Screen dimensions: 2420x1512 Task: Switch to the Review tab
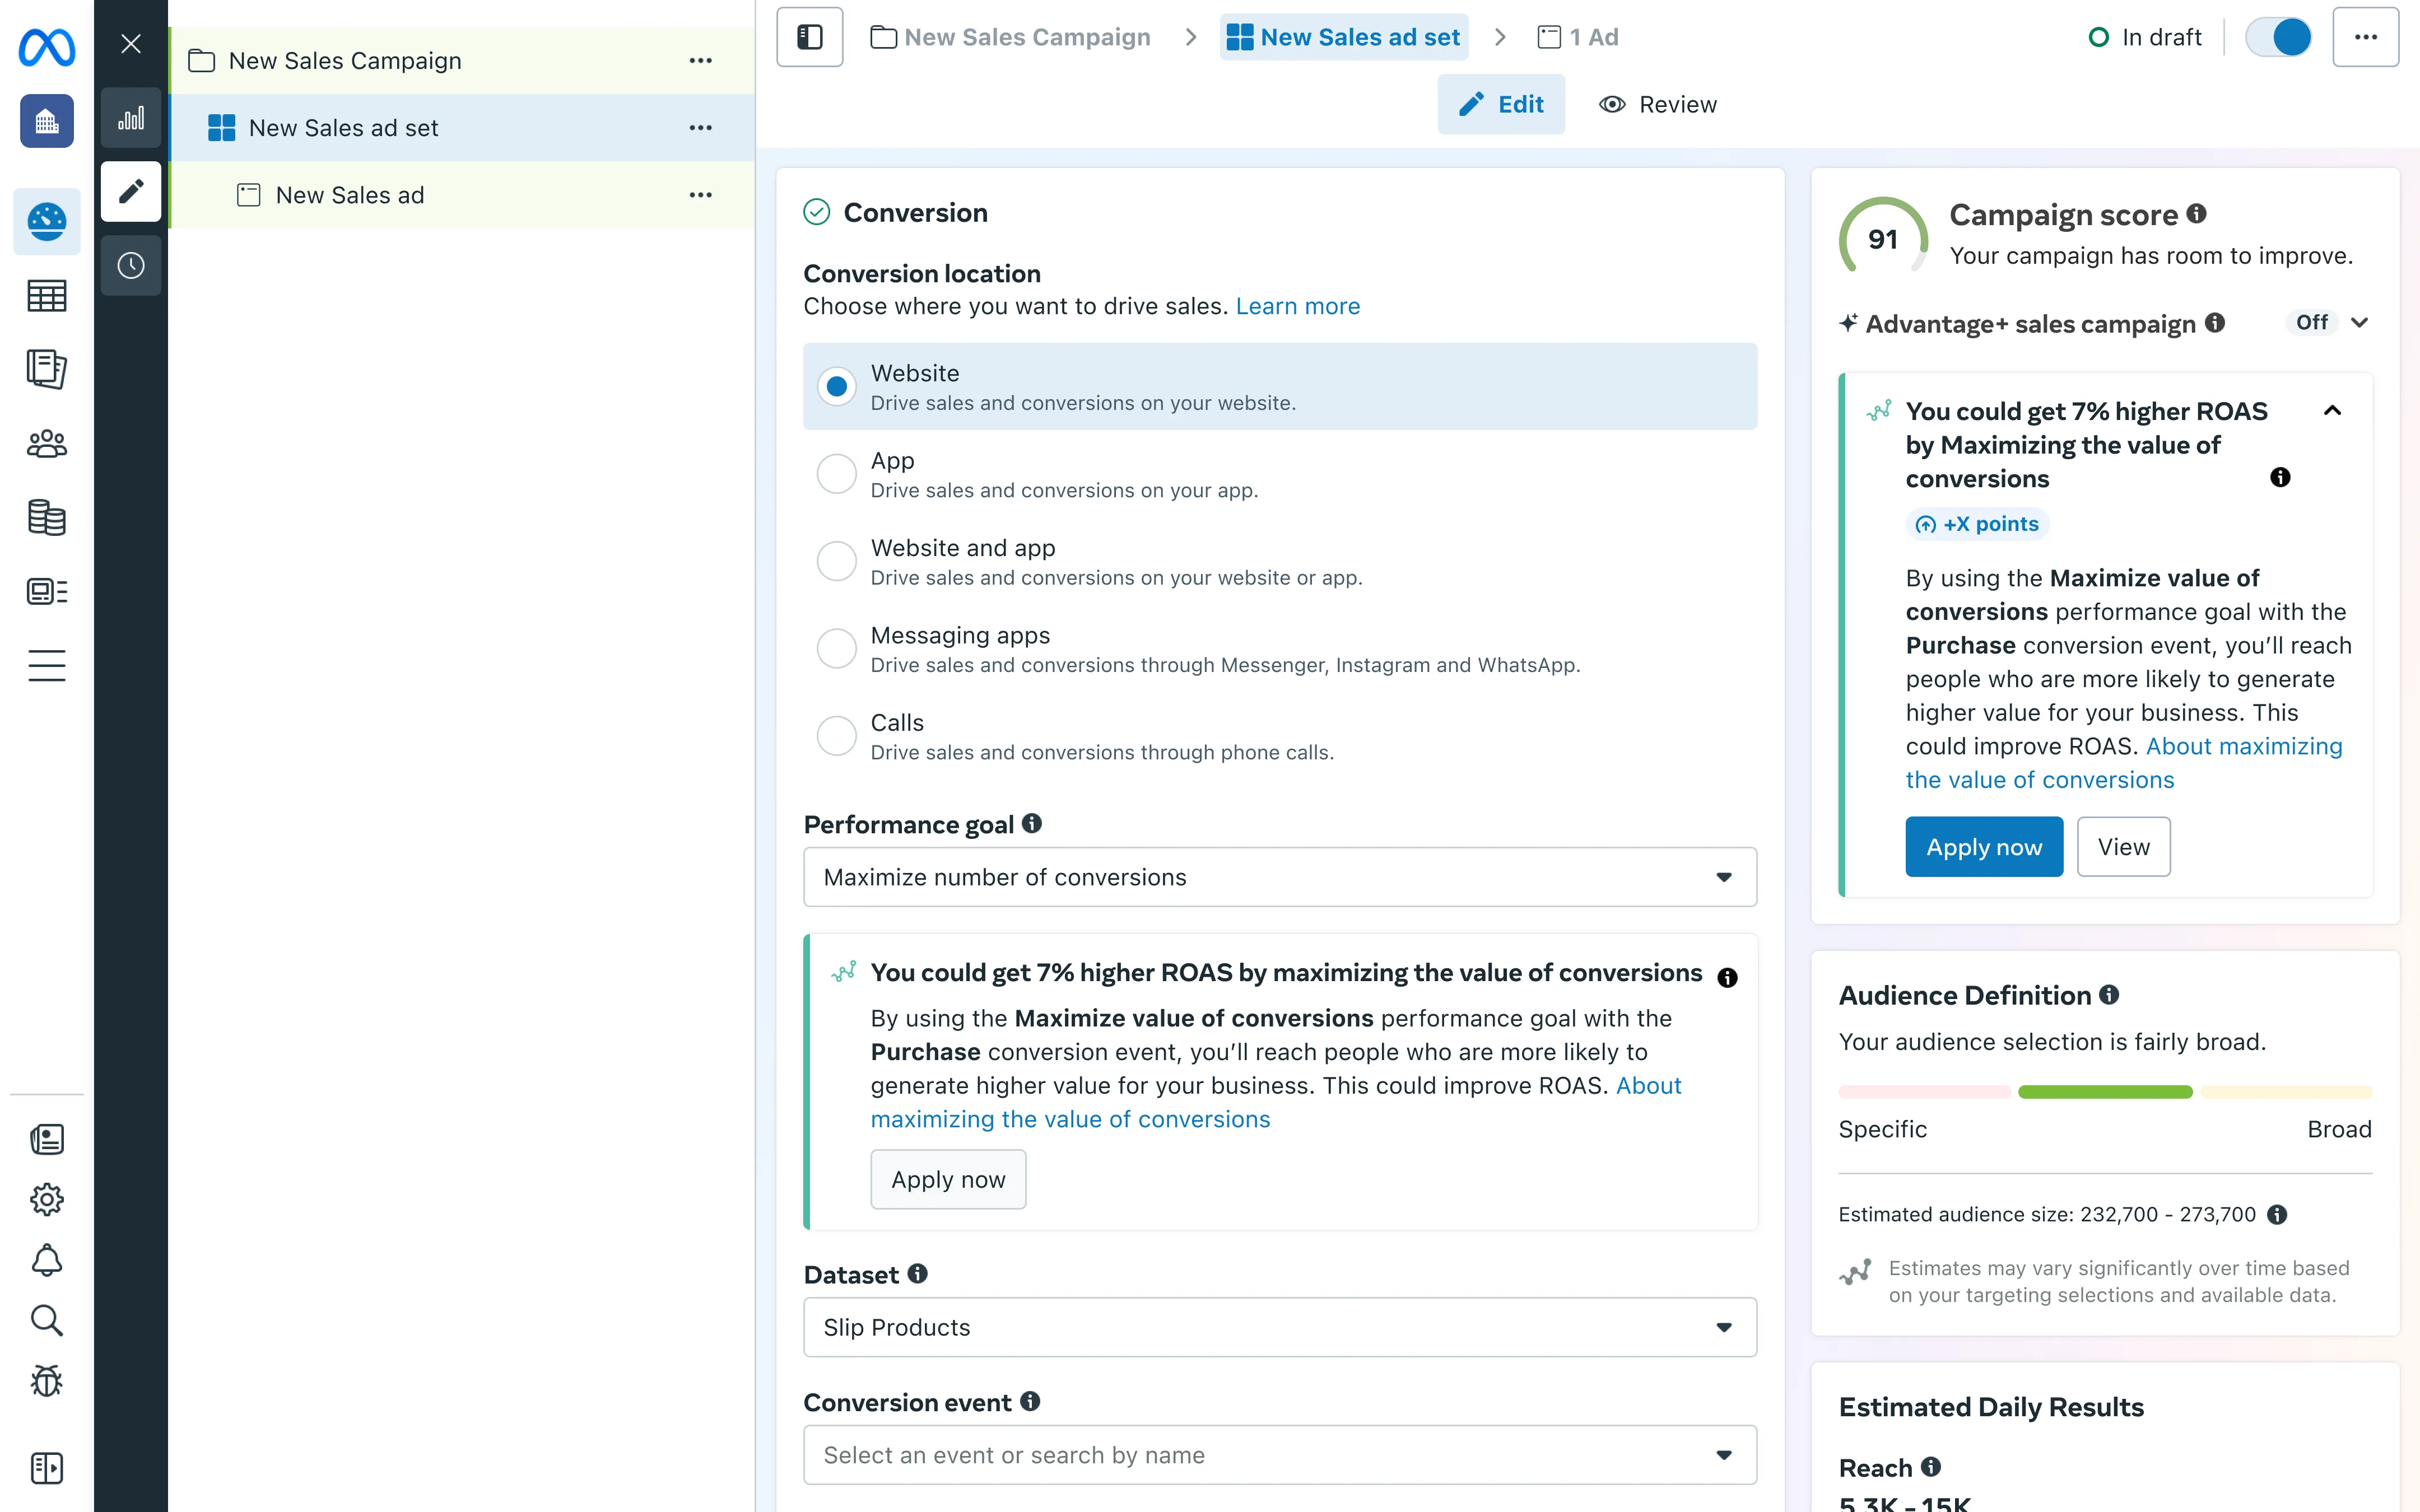(1658, 104)
